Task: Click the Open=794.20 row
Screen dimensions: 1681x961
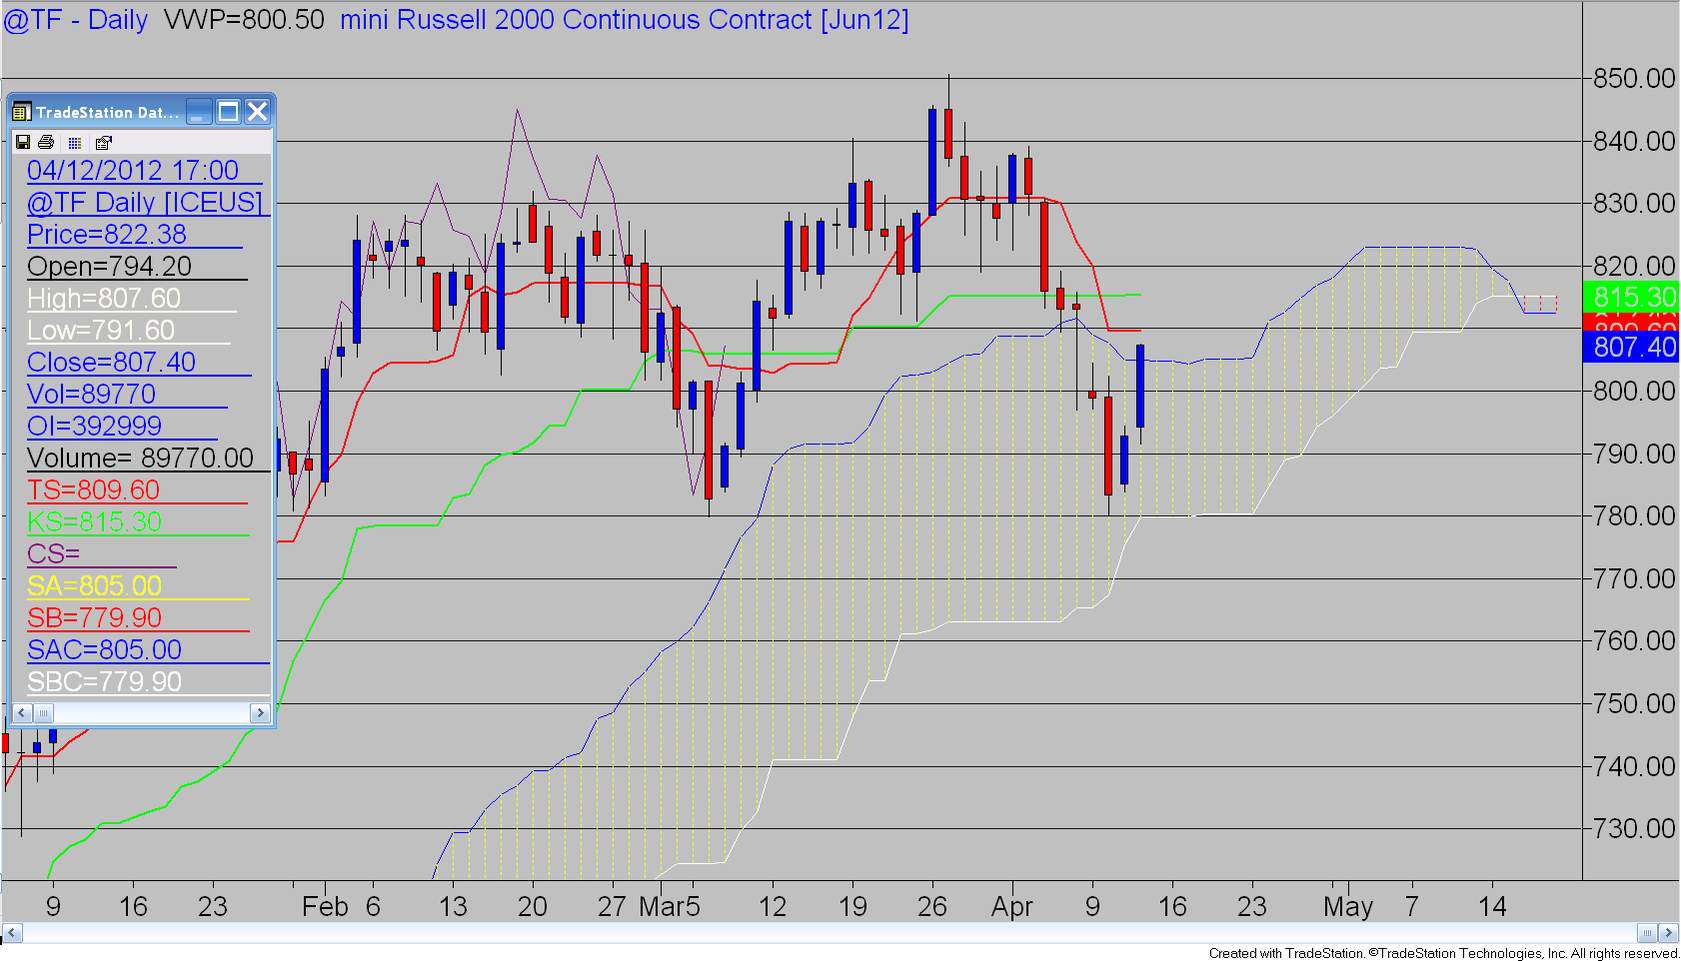Action: click(109, 266)
